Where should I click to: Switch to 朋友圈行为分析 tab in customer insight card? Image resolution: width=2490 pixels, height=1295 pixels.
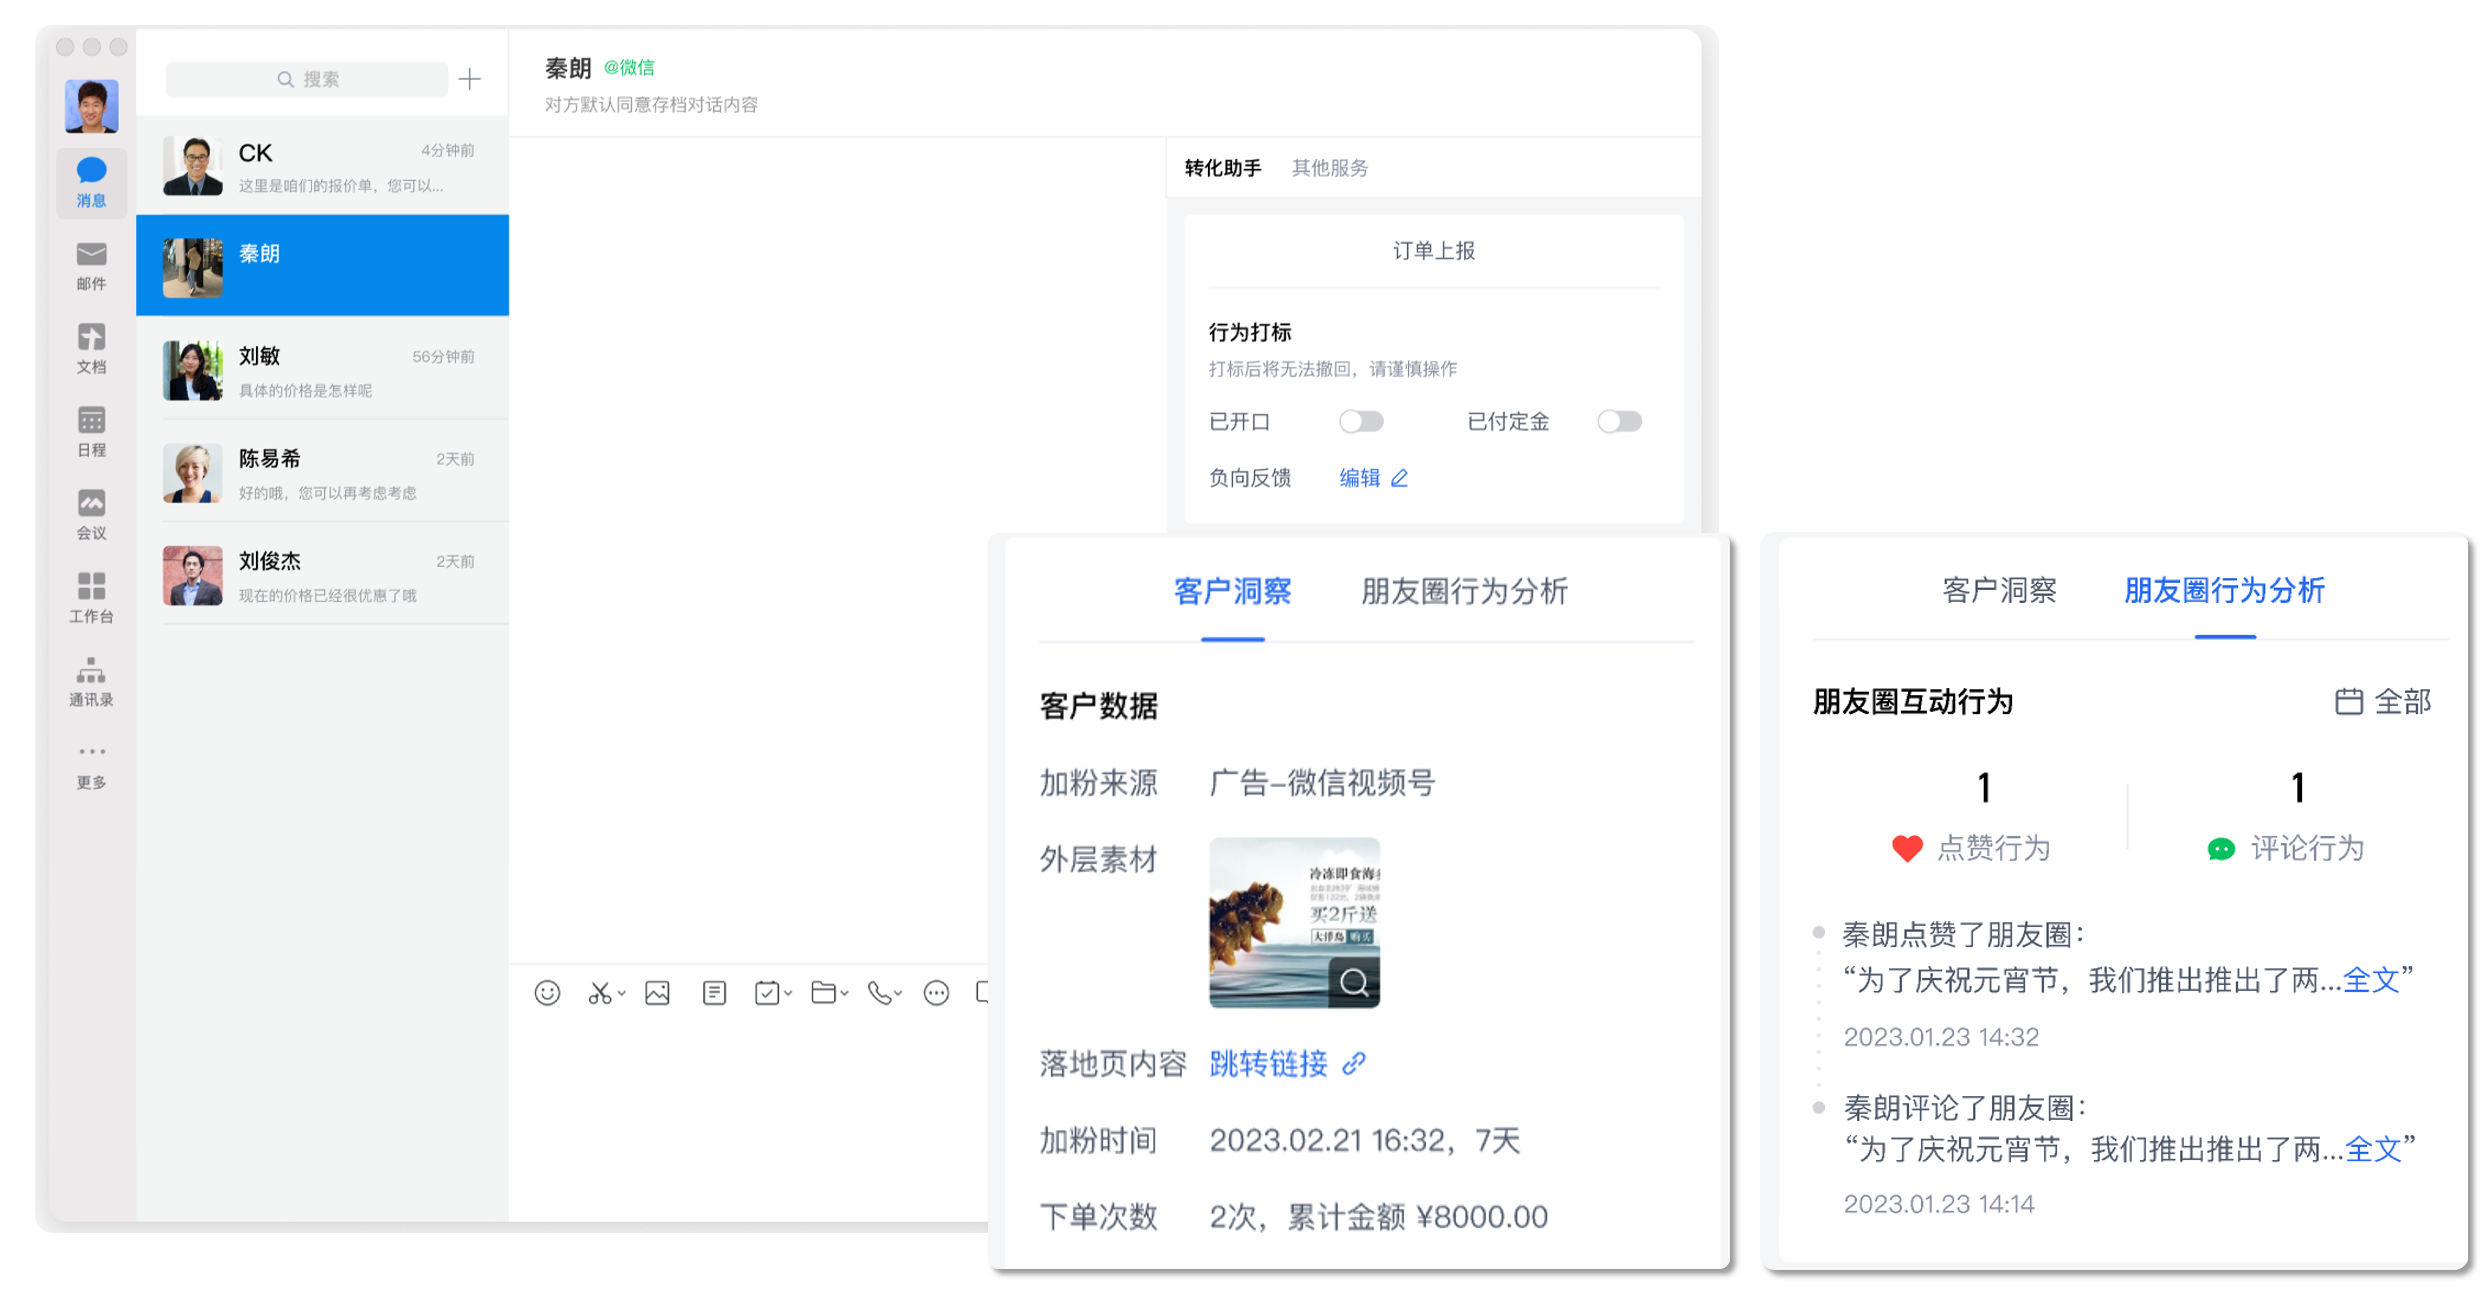coord(1463,591)
